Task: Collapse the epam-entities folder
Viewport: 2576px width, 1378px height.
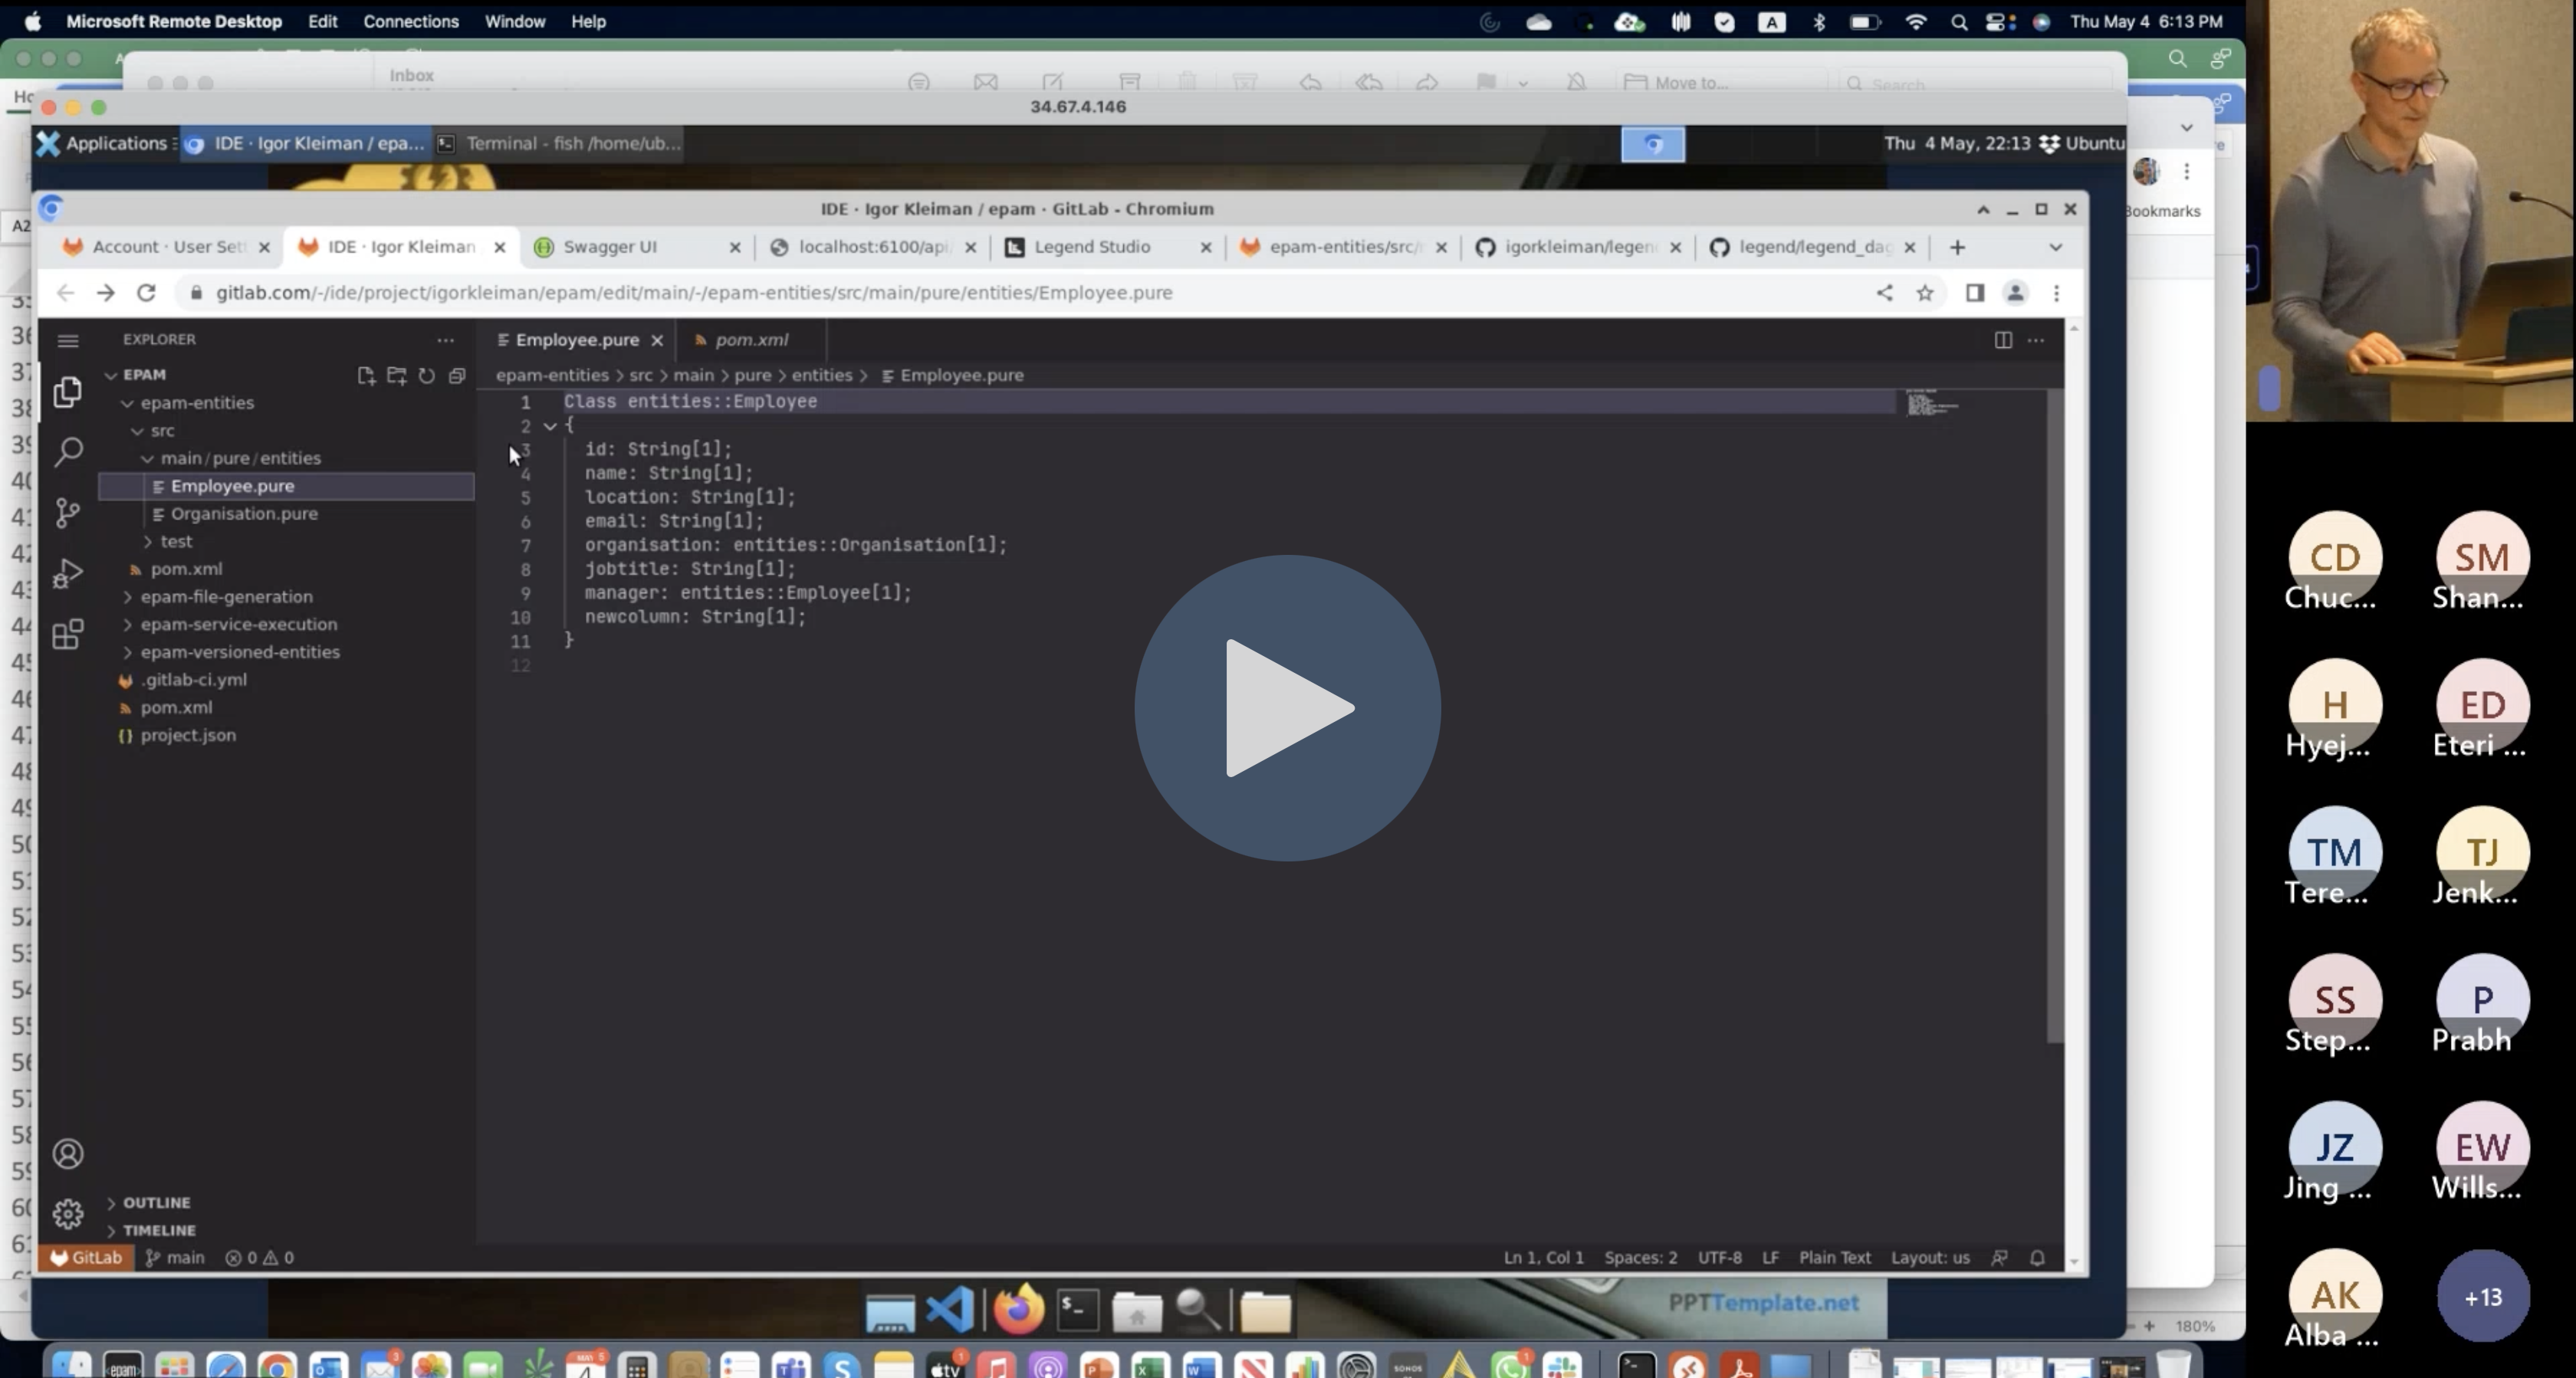Action: pyautogui.click(x=197, y=403)
